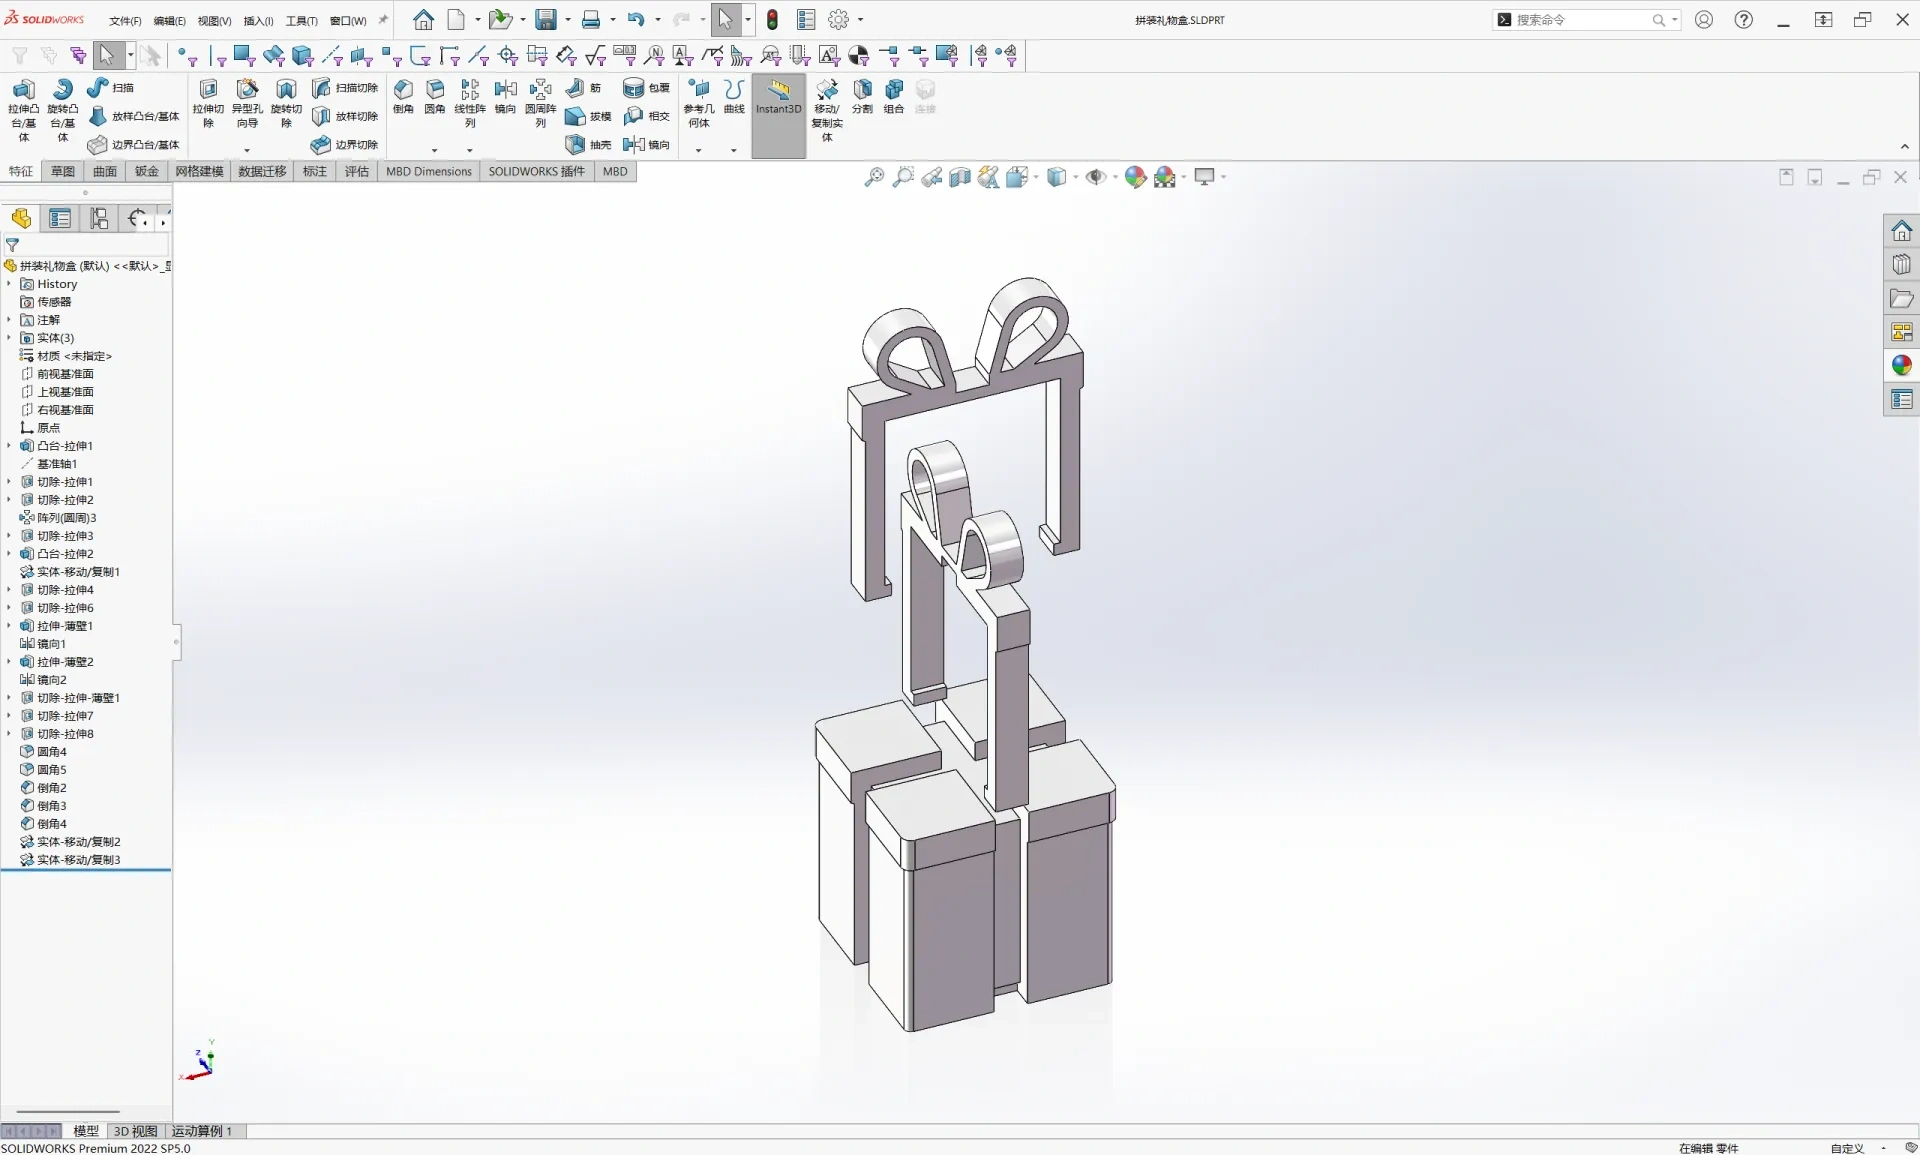Toggle the filter faces selection filter
Screen dimensions: 1920x1155
(244, 56)
